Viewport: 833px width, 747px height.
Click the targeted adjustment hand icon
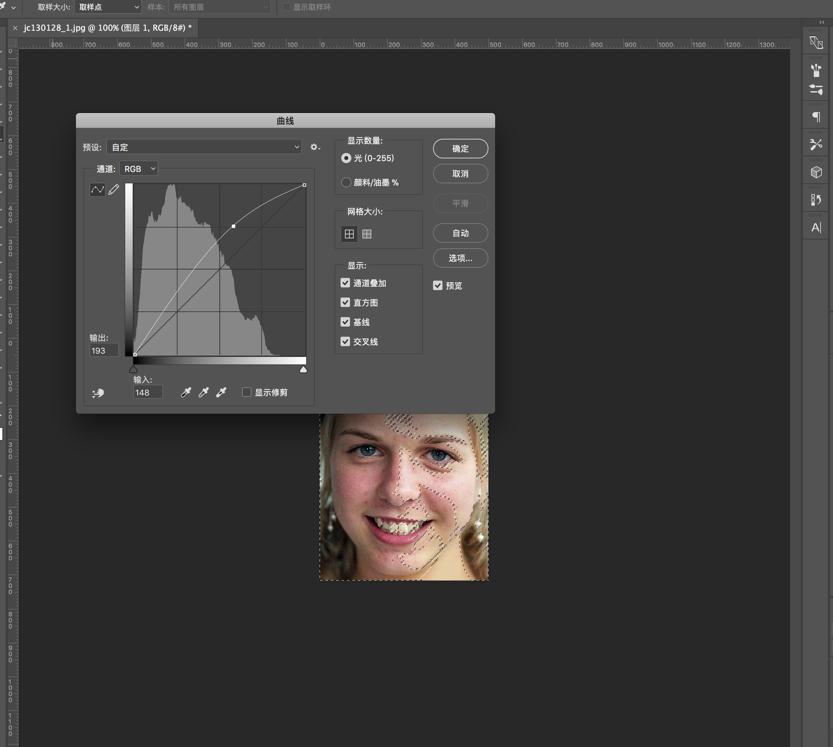[96, 393]
